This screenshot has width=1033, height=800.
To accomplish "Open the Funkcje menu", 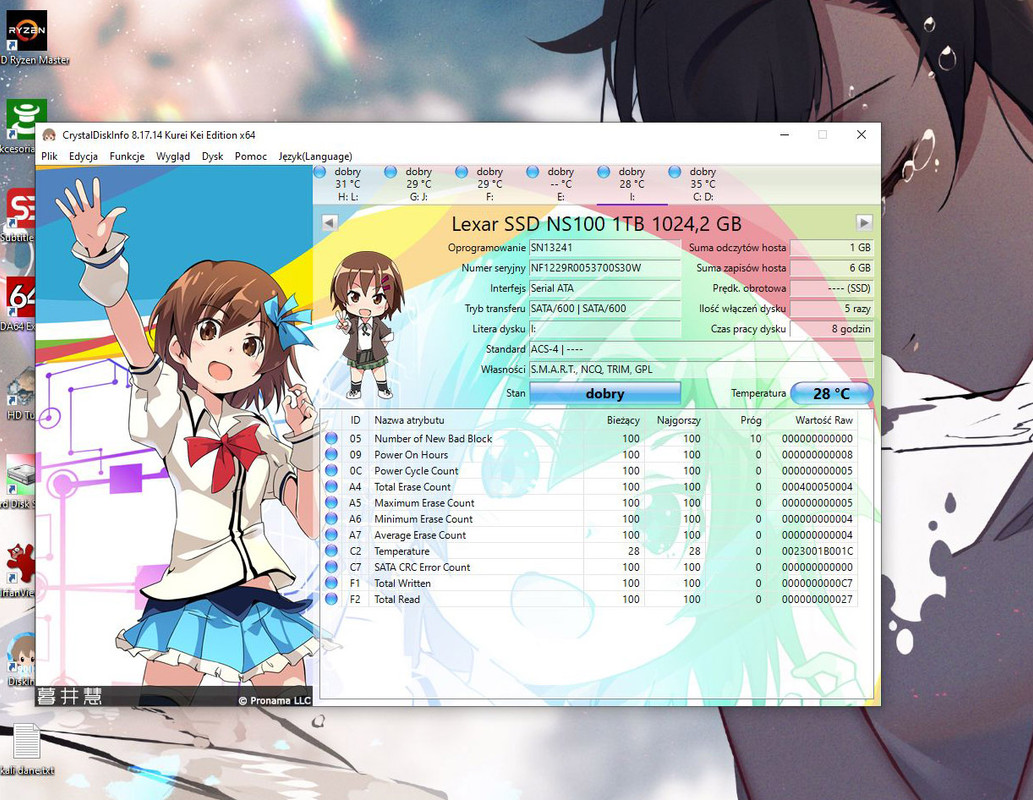I will [x=126, y=156].
